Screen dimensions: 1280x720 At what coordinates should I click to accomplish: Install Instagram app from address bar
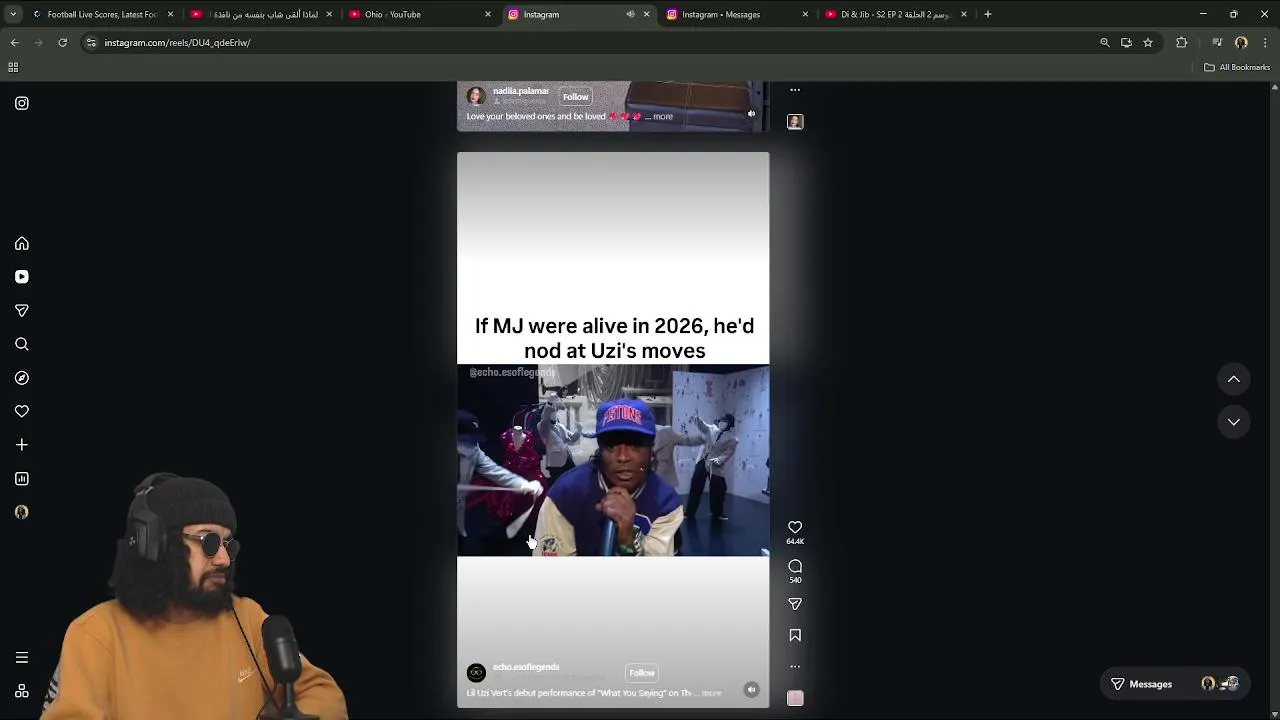pyautogui.click(x=1126, y=42)
